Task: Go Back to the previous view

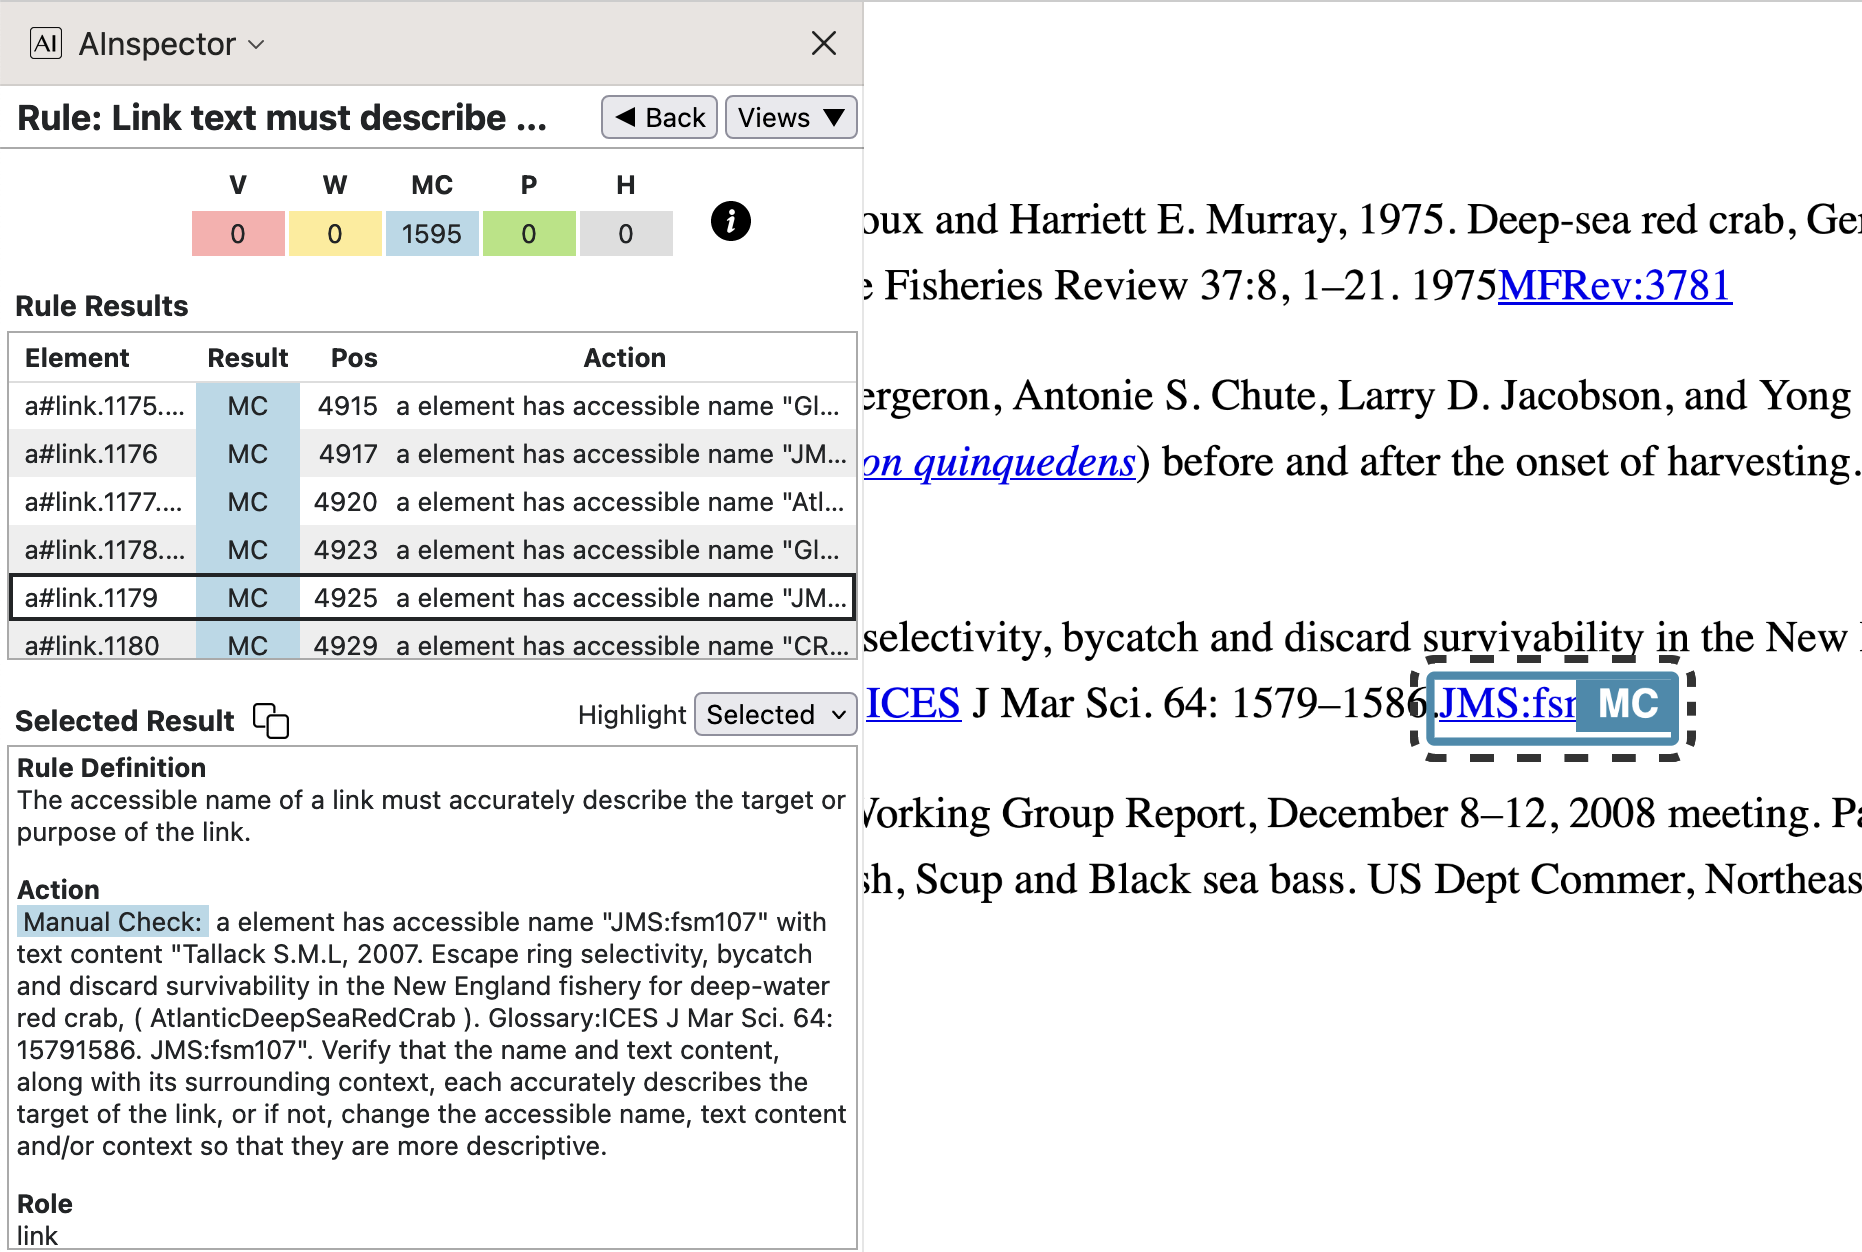Action: click(x=660, y=118)
